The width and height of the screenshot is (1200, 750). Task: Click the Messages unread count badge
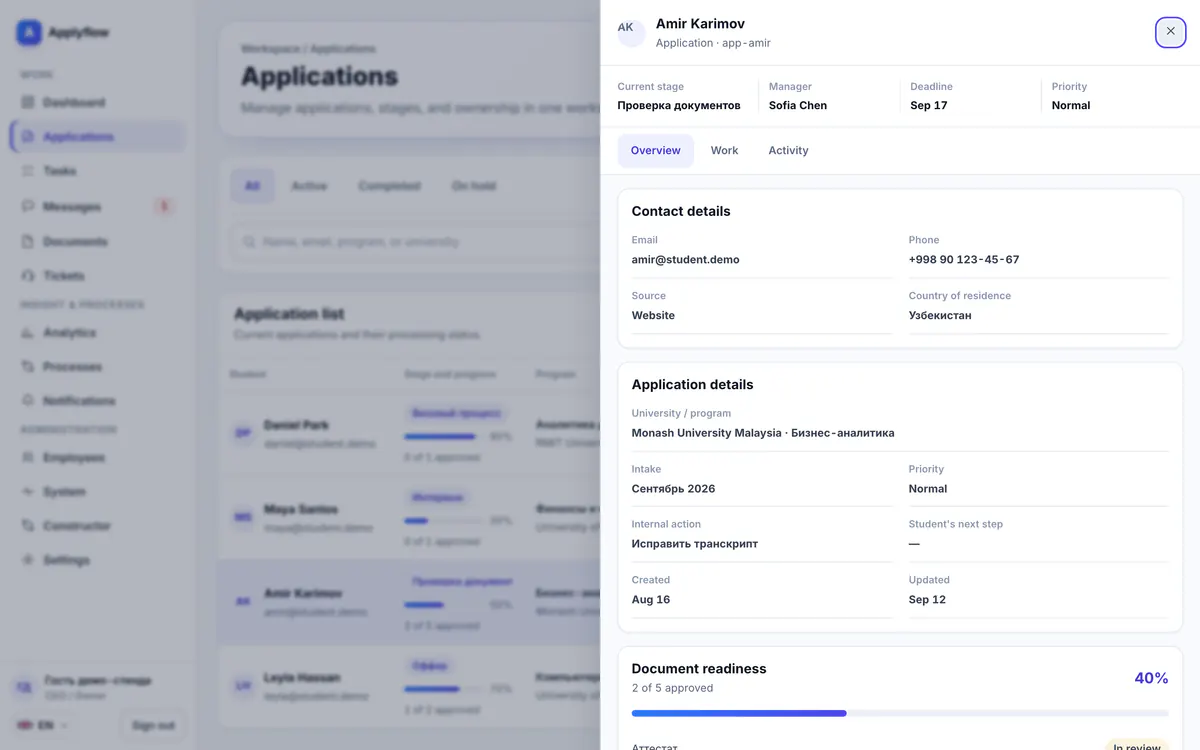click(x=164, y=206)
